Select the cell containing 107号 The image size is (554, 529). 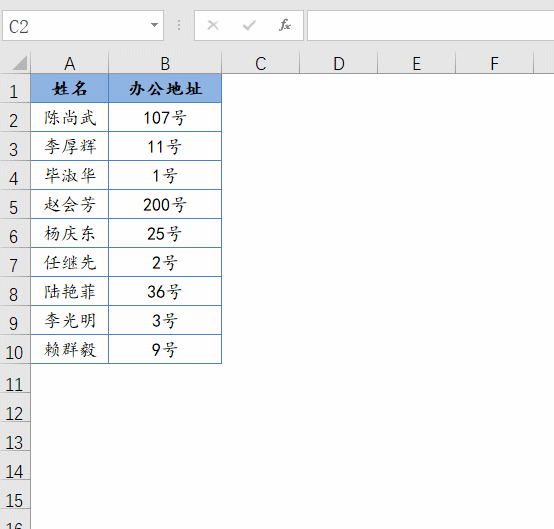click(x=165, y=117)
